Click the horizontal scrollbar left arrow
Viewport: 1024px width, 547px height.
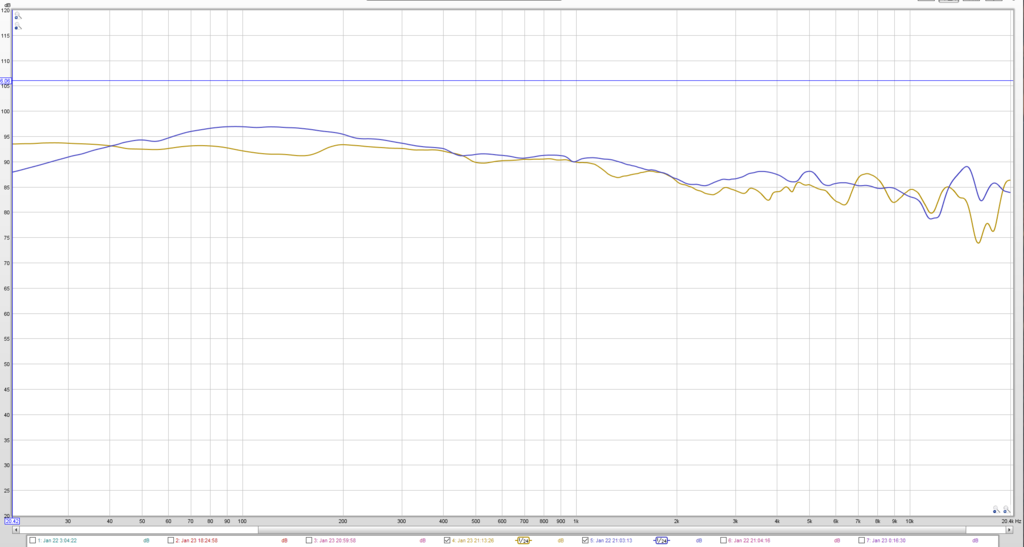click(x=16, y=530)
